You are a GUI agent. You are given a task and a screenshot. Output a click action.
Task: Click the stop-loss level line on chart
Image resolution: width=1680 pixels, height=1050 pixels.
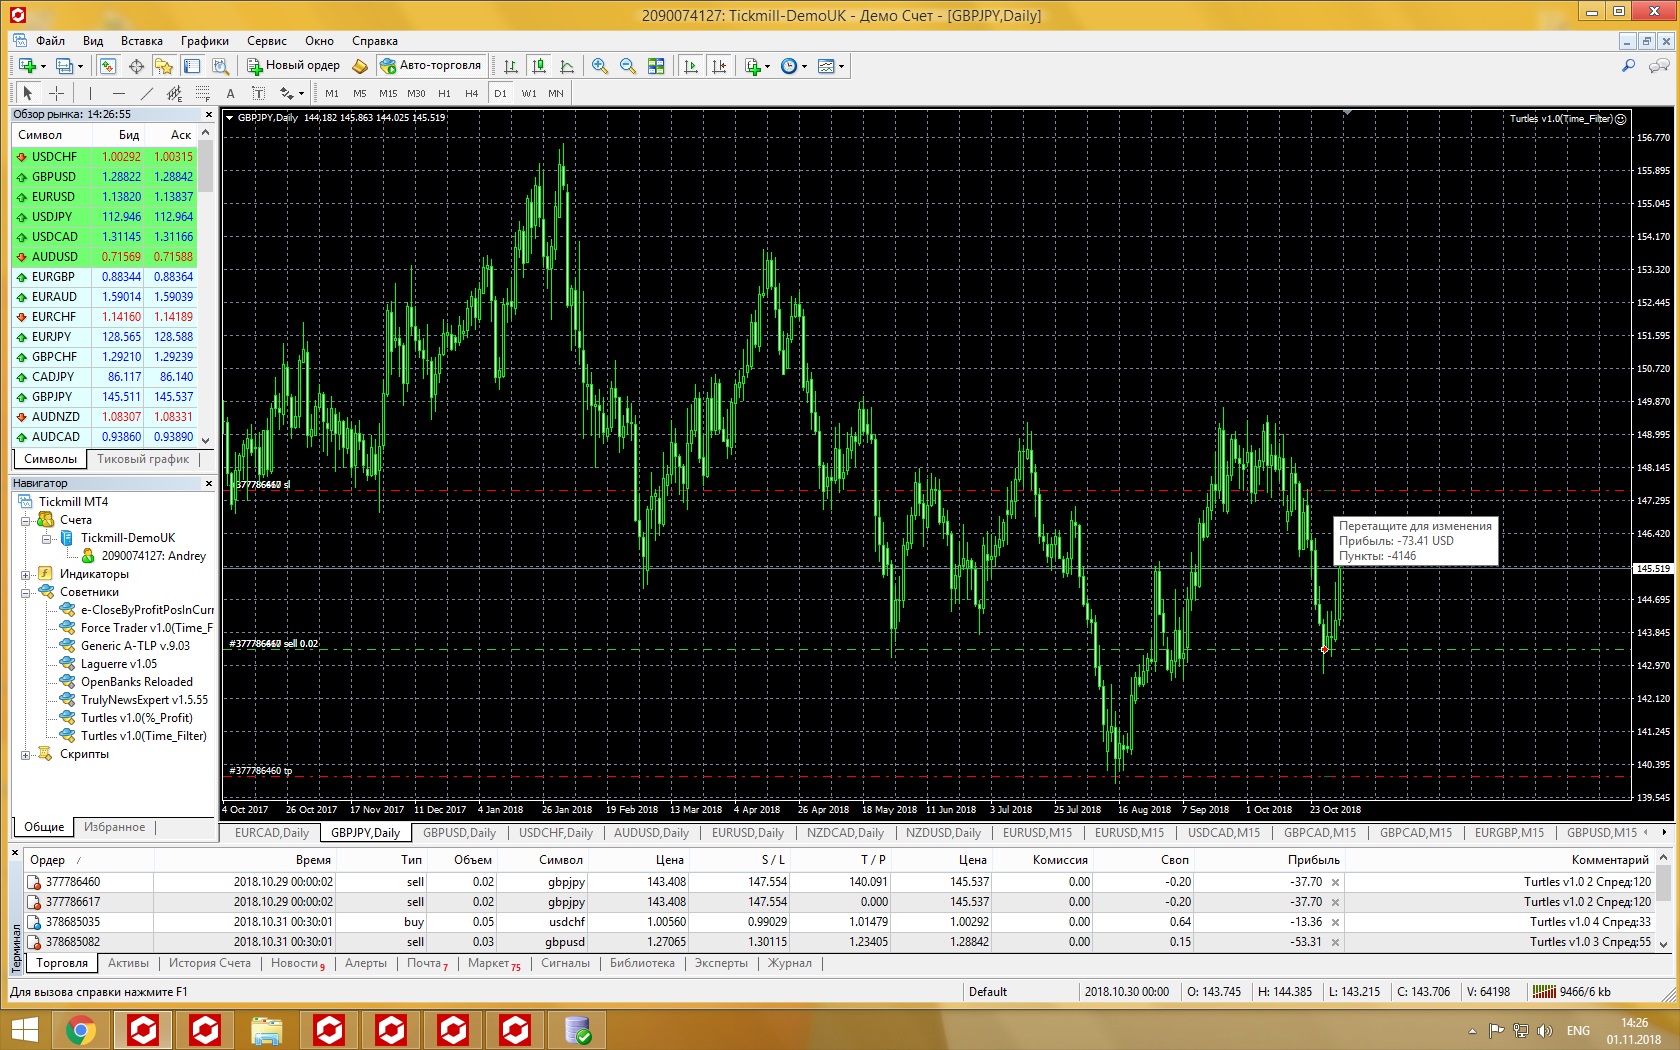pyautogui.click(x=927, y=490)
